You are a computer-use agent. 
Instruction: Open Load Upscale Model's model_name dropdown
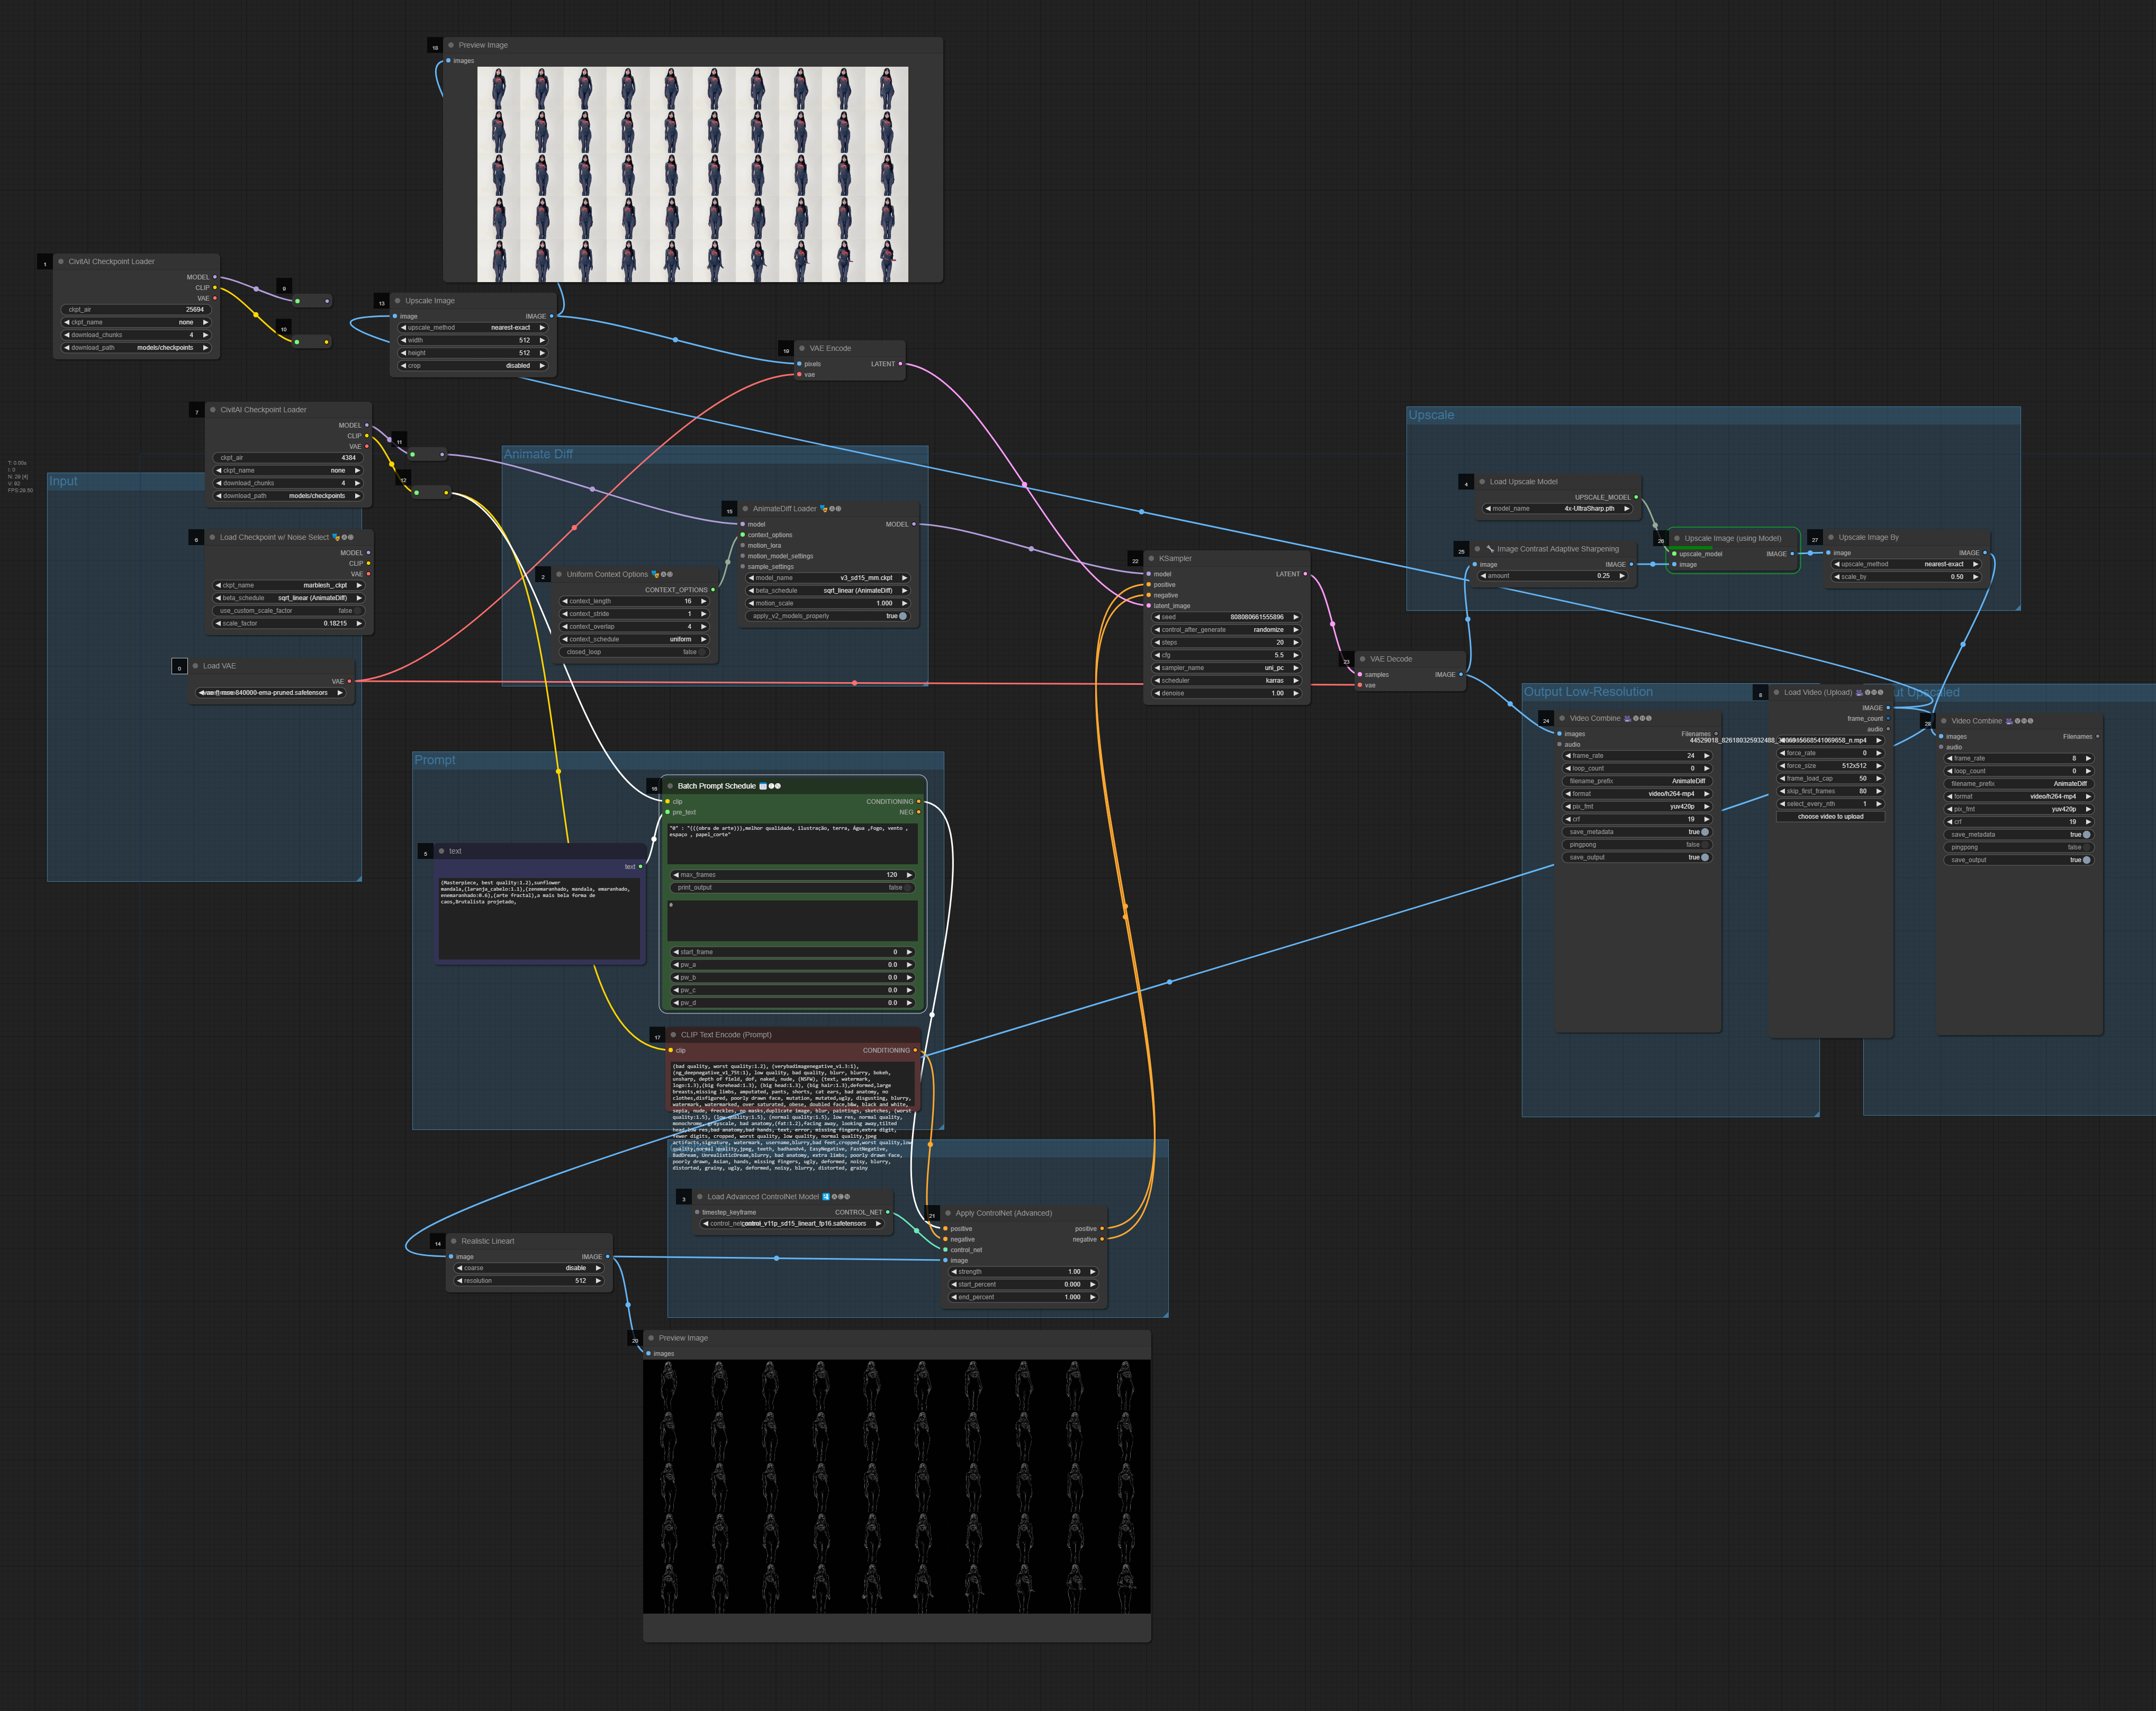(x=1558, y=508)
